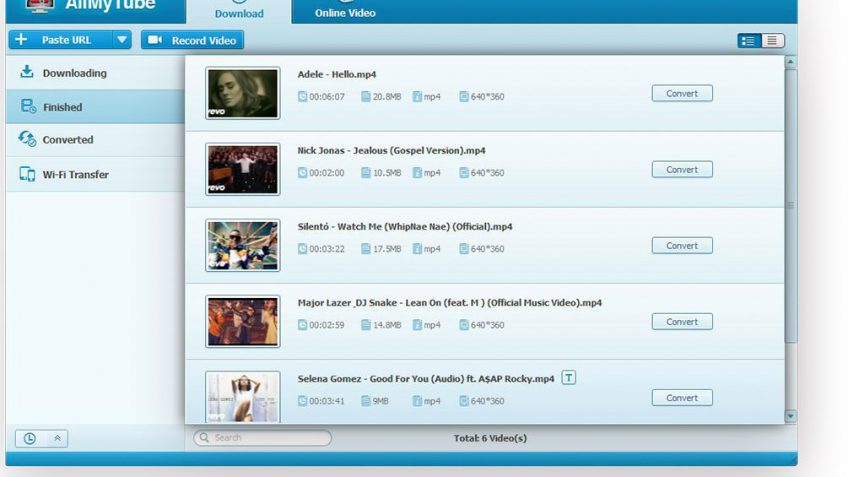Click the Paste URL button
Image resolution: width=848 pixels, height=477 pixels.
tap(61, 40)
